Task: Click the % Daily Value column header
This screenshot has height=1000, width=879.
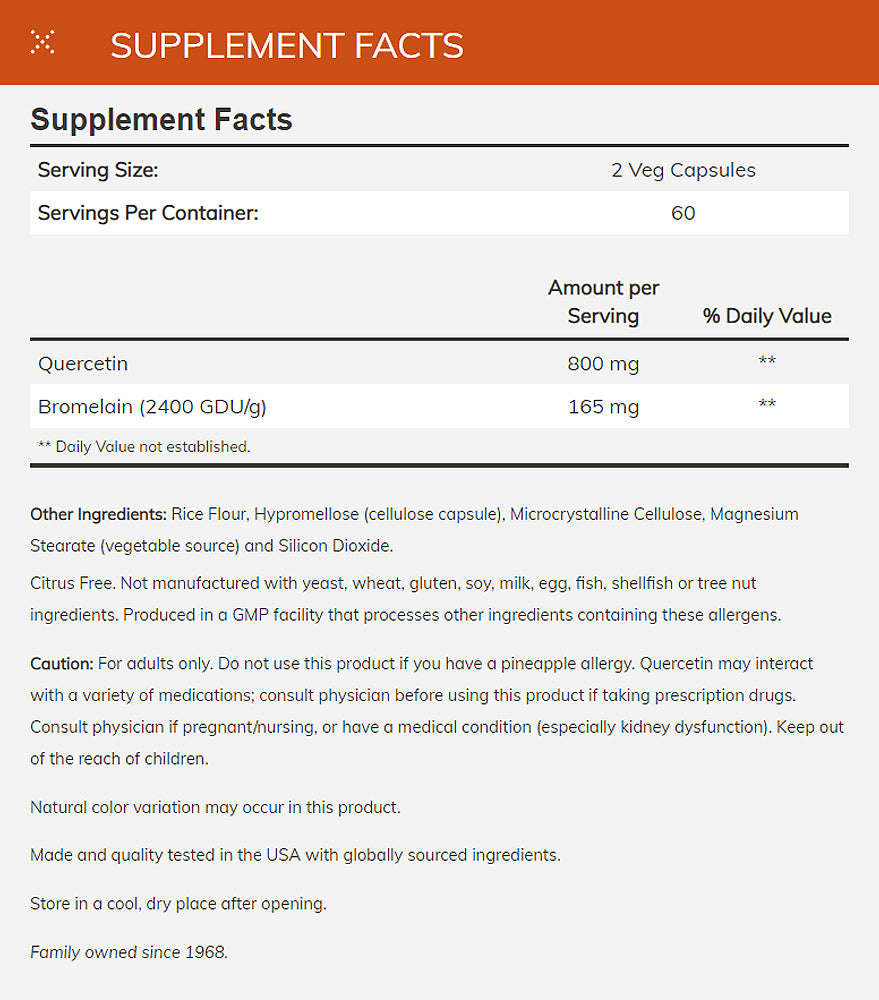Action: (x=767, y=316)
